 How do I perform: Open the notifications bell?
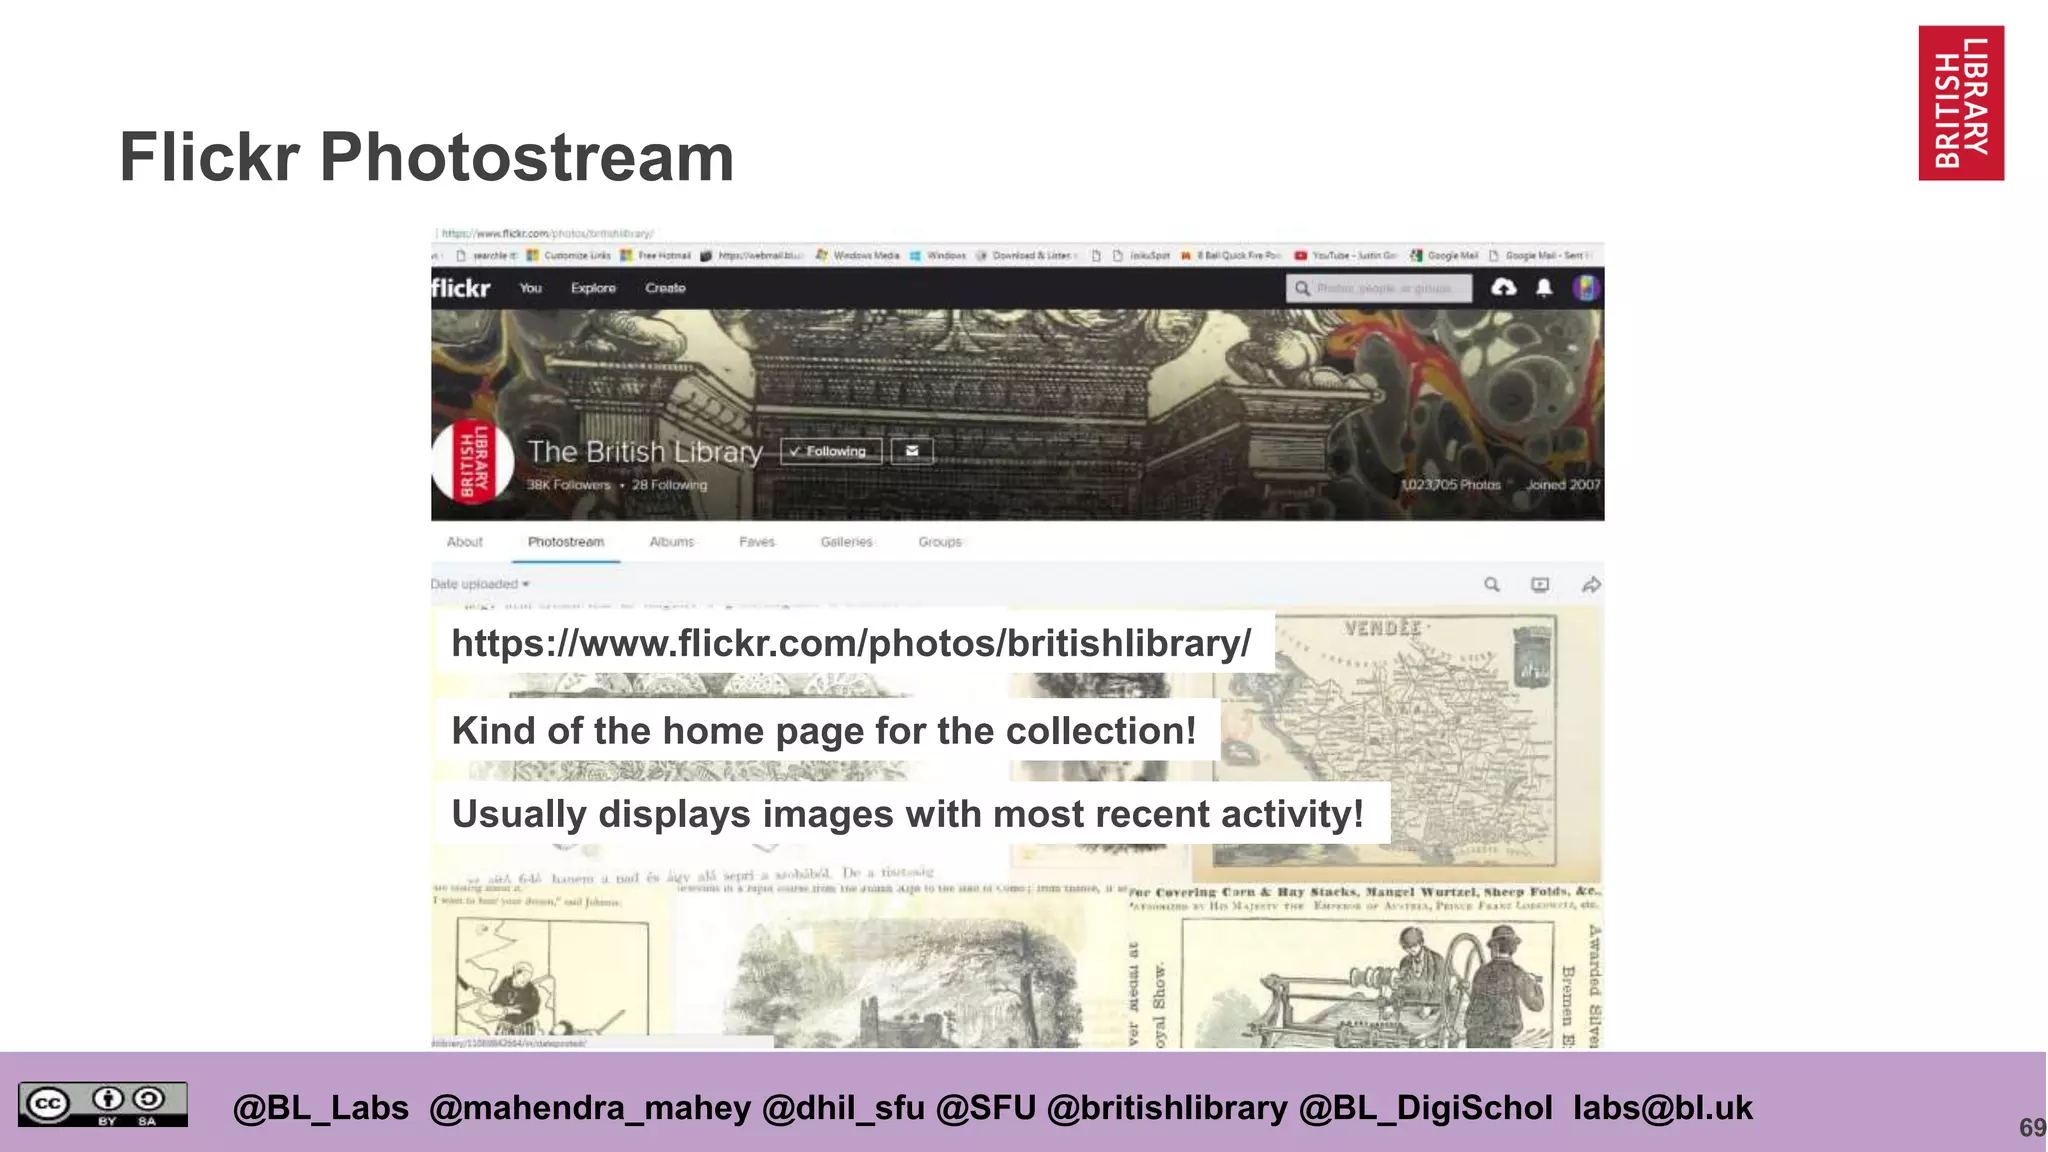tap(1544, 288)
